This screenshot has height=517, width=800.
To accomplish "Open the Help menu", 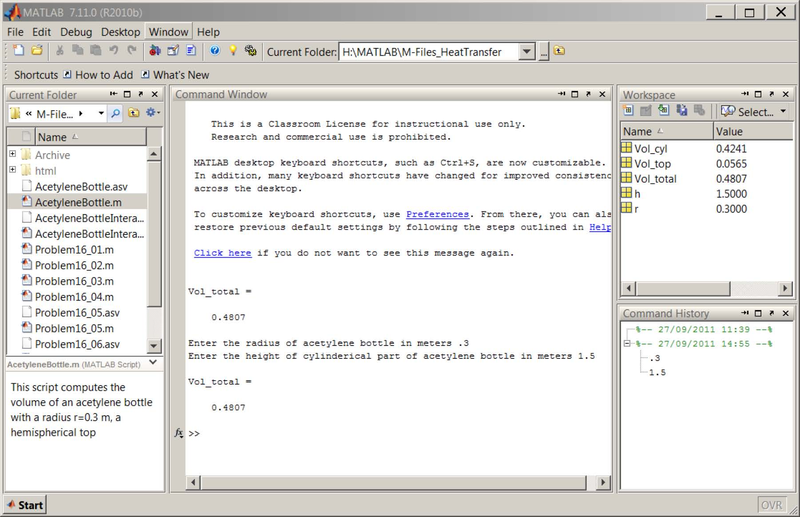I will (208, 32).
